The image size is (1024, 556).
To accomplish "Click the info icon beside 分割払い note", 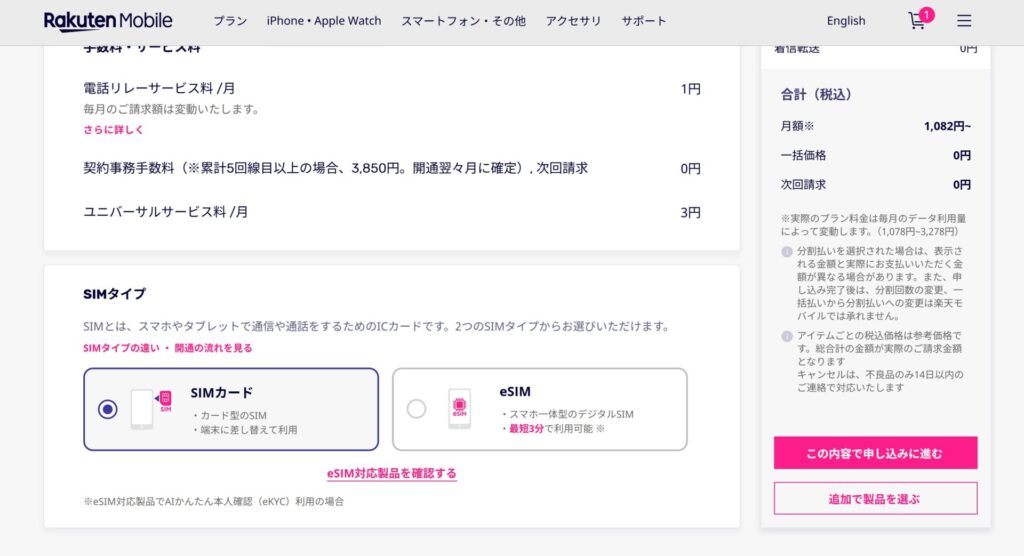I will point(786,251).
